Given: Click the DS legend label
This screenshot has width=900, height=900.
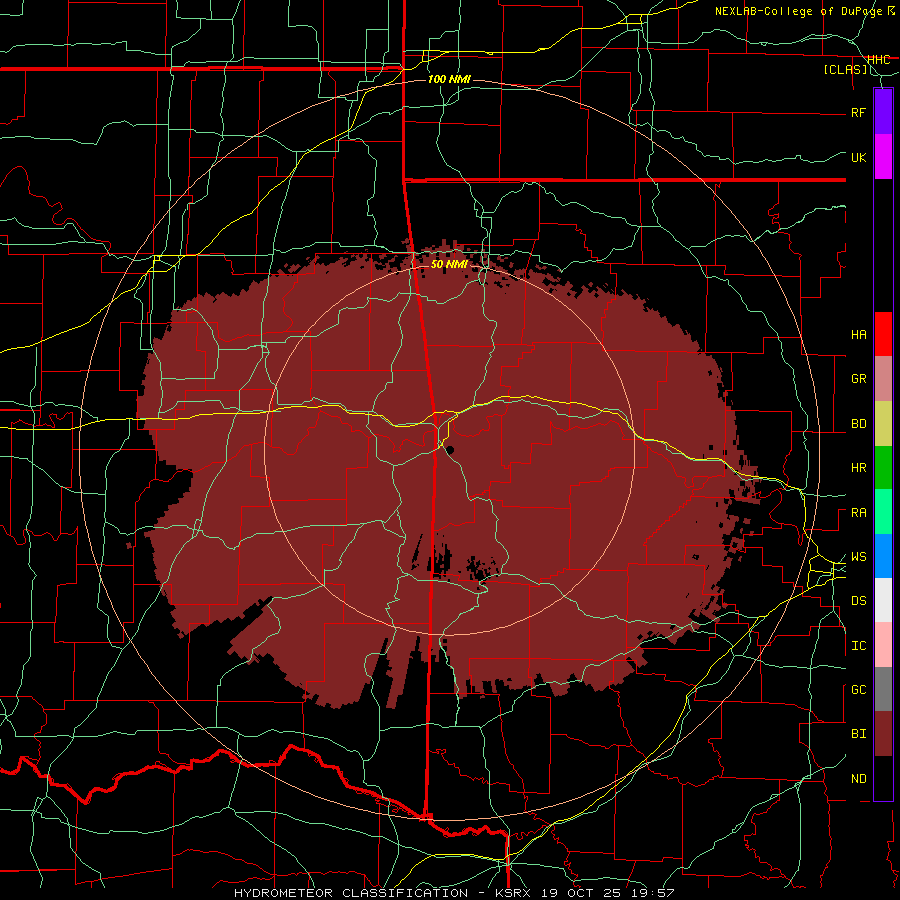Looking at the screenshot, I should 859,601.
